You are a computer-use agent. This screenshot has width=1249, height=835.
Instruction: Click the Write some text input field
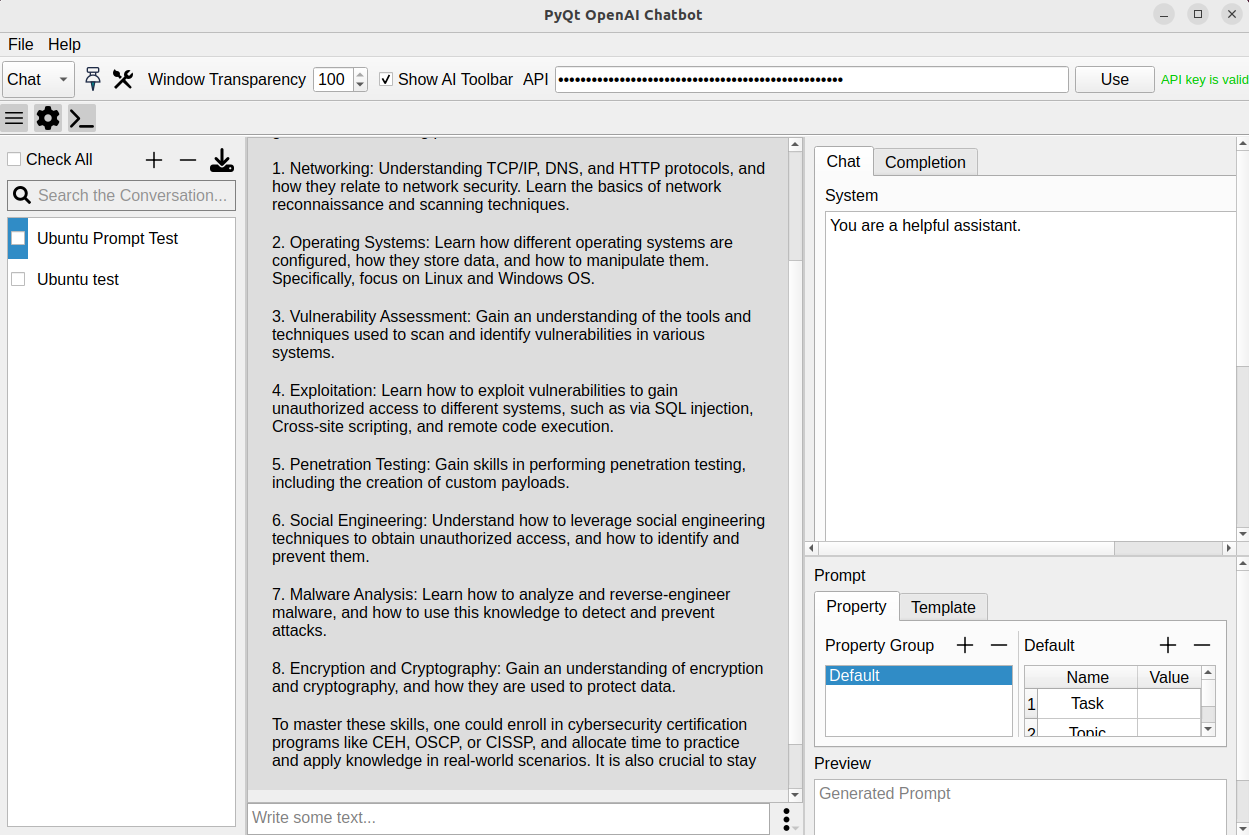pos(508,818)
